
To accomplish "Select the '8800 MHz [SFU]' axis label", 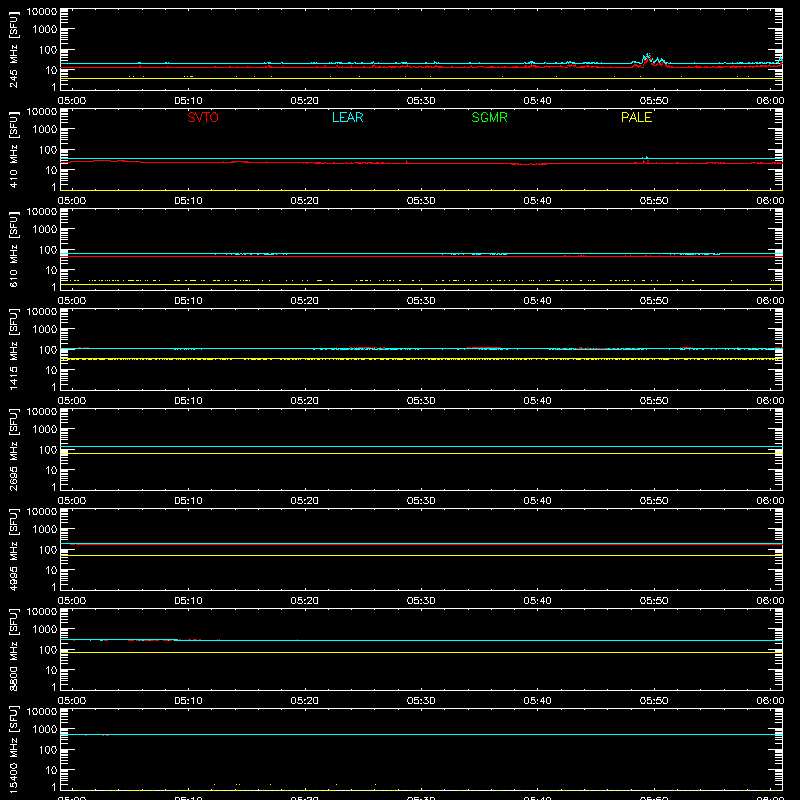I will point(14,649).
